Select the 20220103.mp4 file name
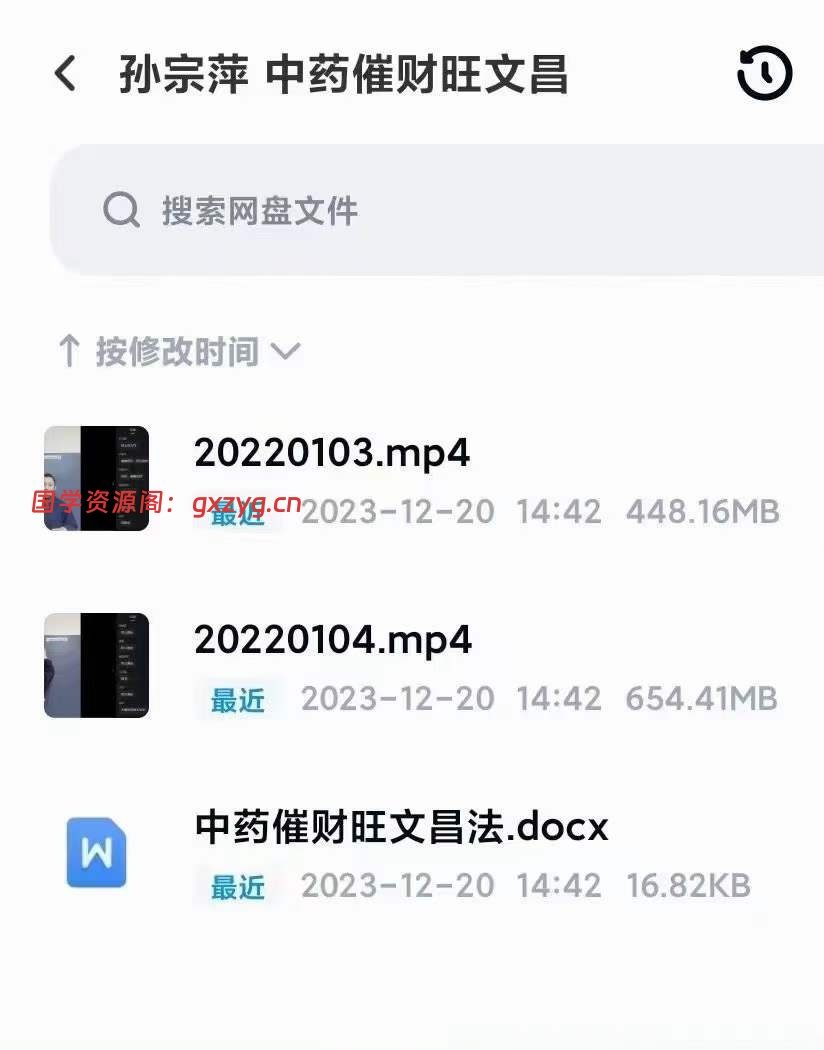This screenshot has height=1050, width=824. 332,454
